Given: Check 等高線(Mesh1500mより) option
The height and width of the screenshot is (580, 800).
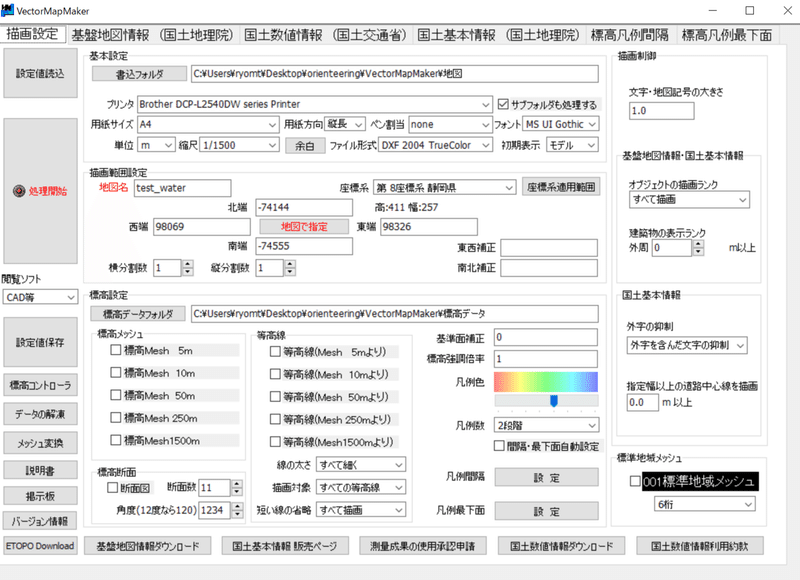Looking at the screenshot, I should pyautogui.click(x=275, y=441).
